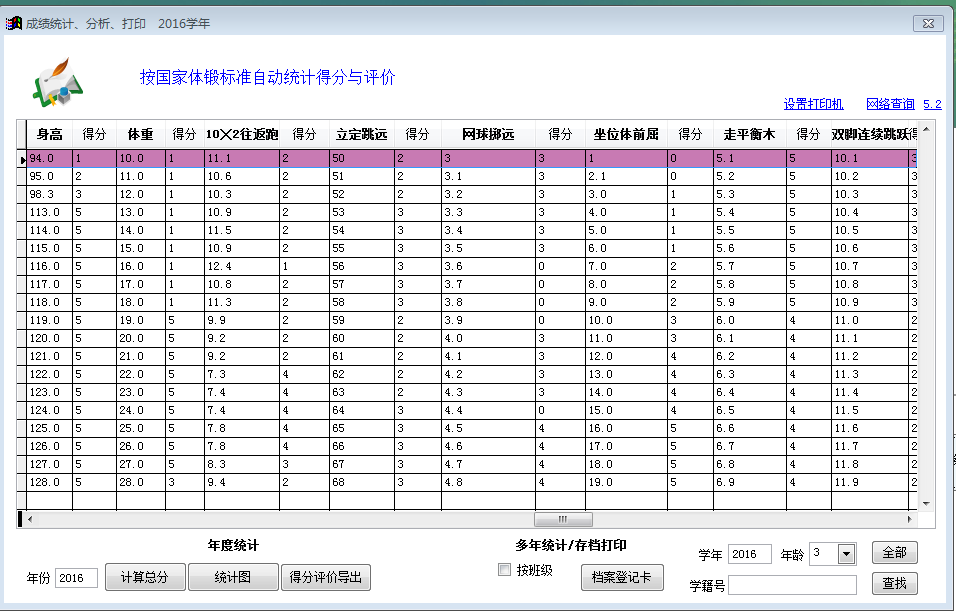956x612 pixels.
Task: Select the 往返跑 cell 8.3
Action: tap(241, 464)
